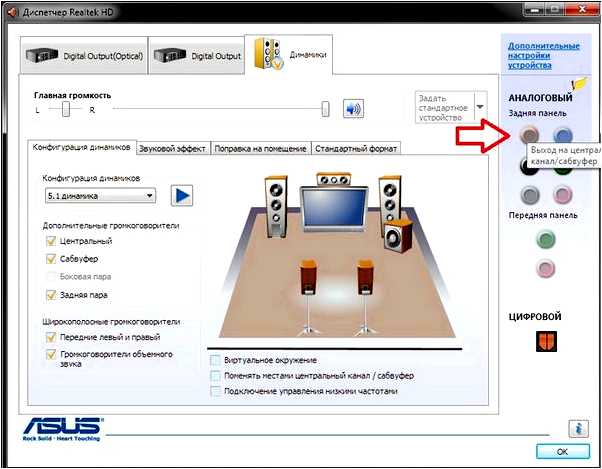Click the front left speaker in room
This screenshot has height=469, width=602.
click(276, 206)
